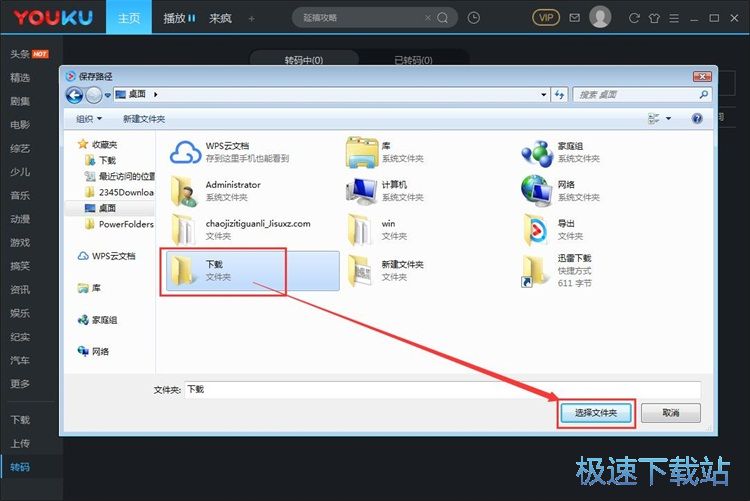Open the Youku skin shirt icon
This screenshot has height=501, width=750.
pos(654,18)
